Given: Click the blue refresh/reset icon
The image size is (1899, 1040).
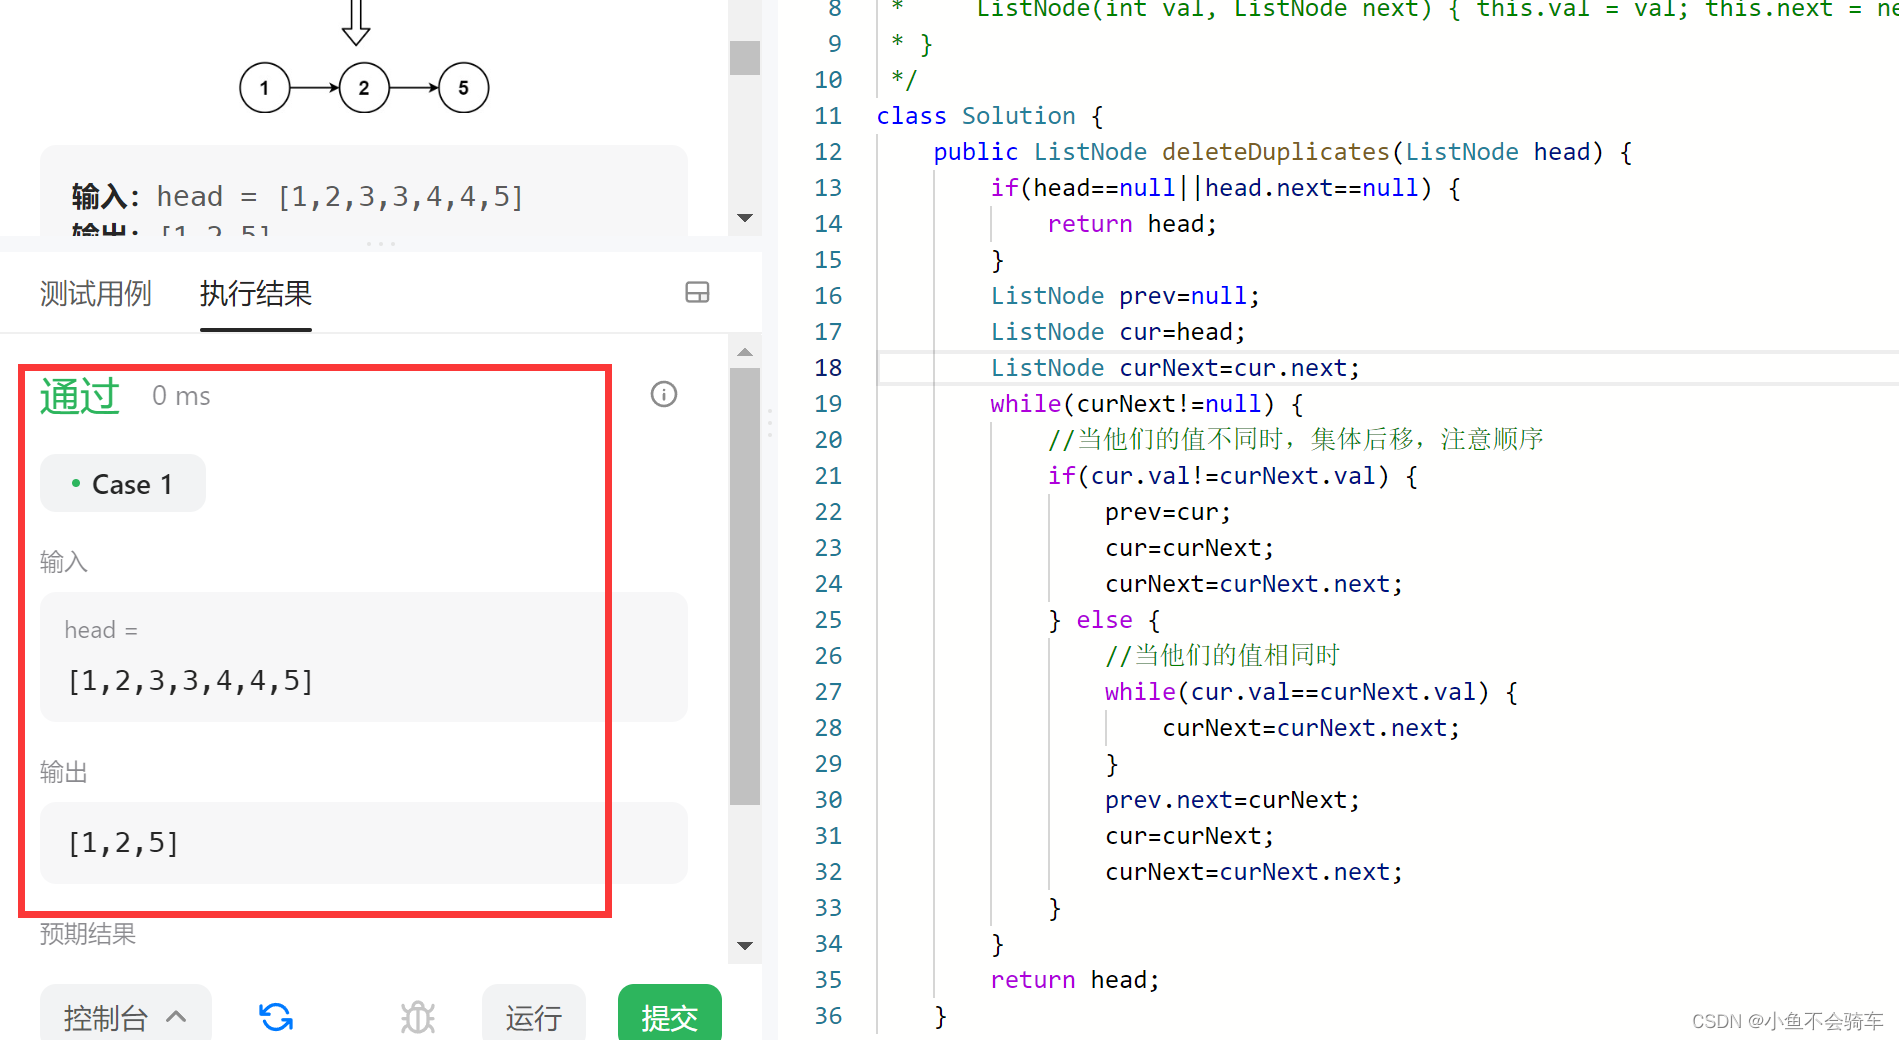Looking at the screenshot, I should coord(276,1017).
